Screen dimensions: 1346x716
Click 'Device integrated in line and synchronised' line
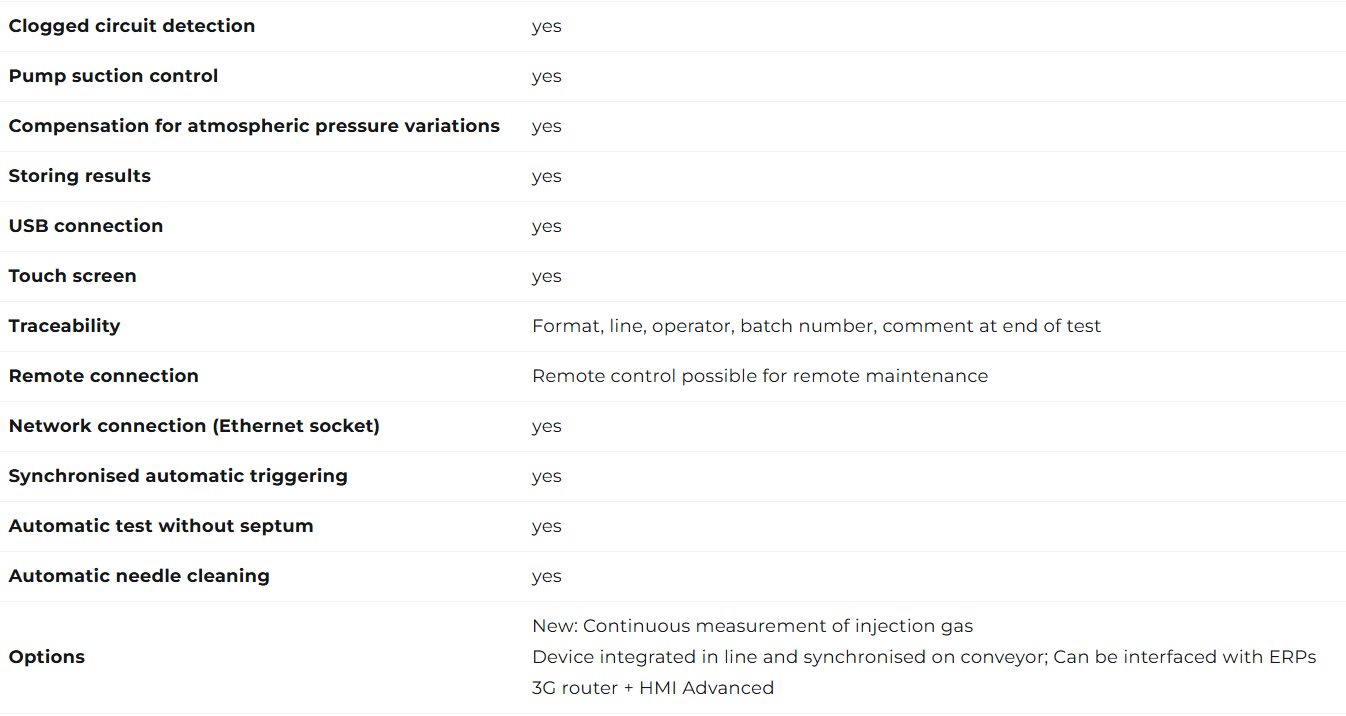coord(924,657)
